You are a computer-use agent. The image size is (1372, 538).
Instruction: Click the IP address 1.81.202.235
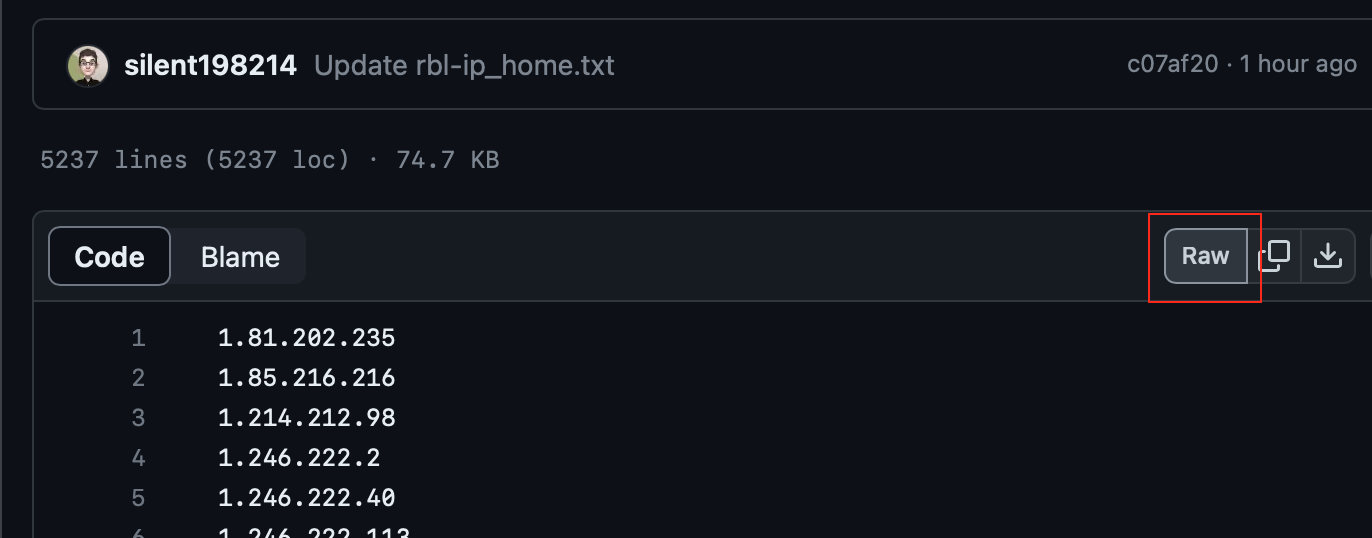click(x=306, y=338)
